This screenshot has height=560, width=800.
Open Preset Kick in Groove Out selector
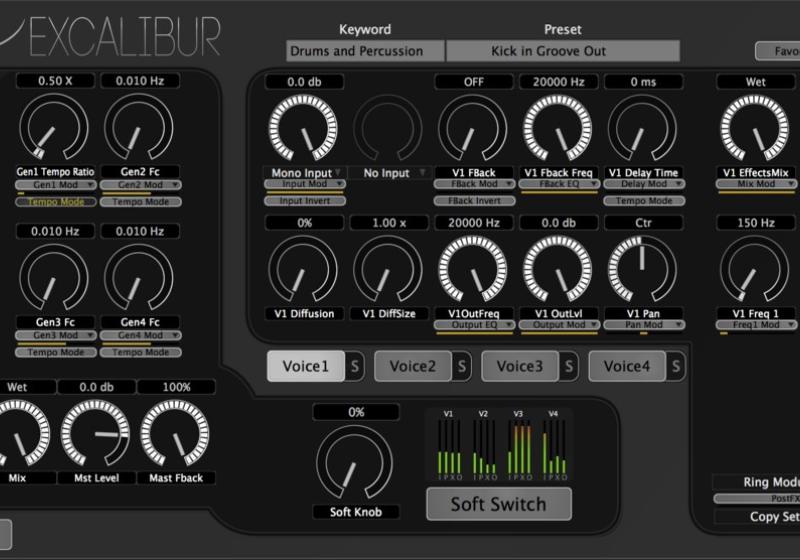click(563, 51)
